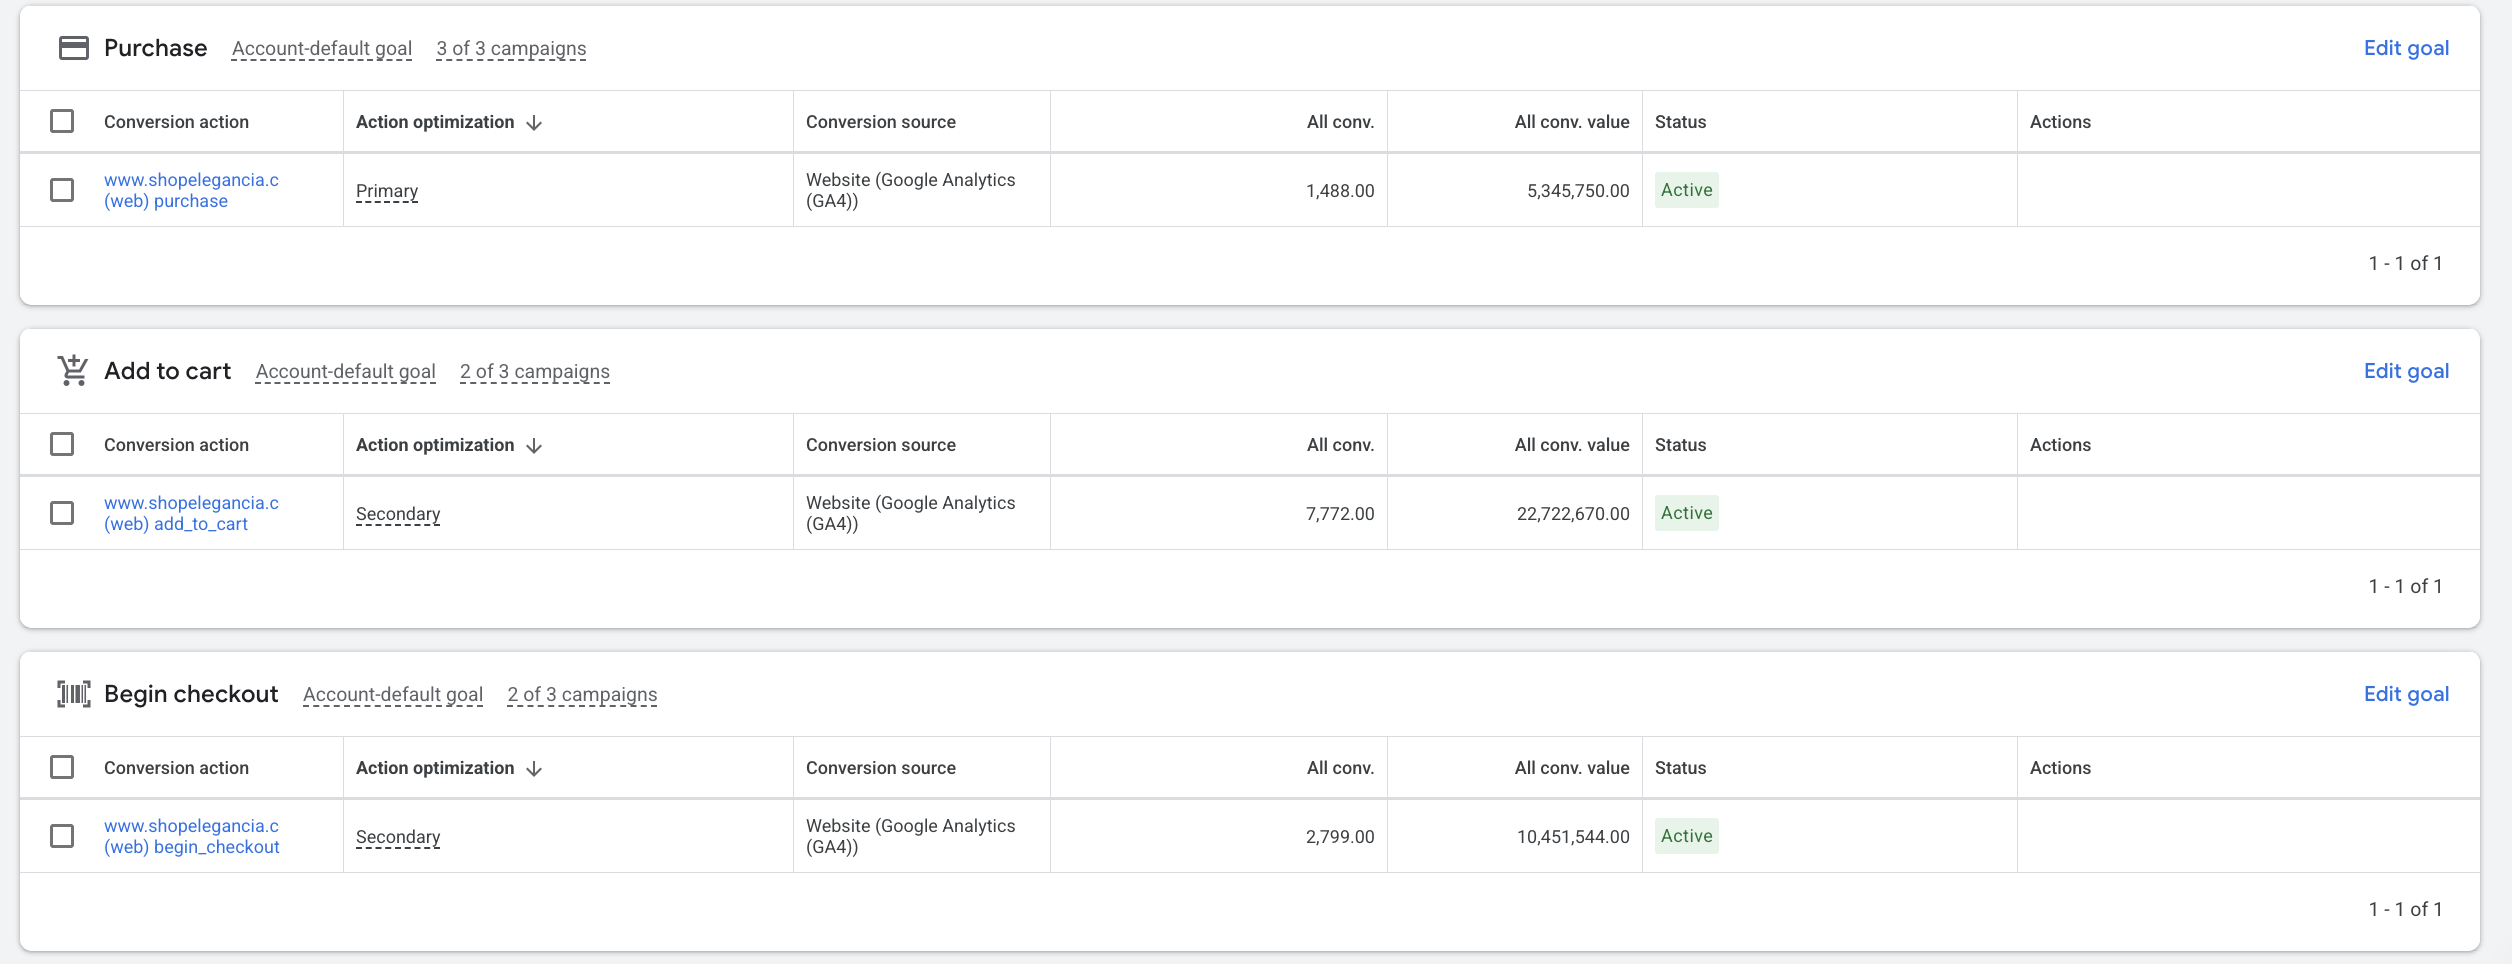Click sort arrow in Purchase Action optimization
2512x964 pixels.
pos(534,123)
